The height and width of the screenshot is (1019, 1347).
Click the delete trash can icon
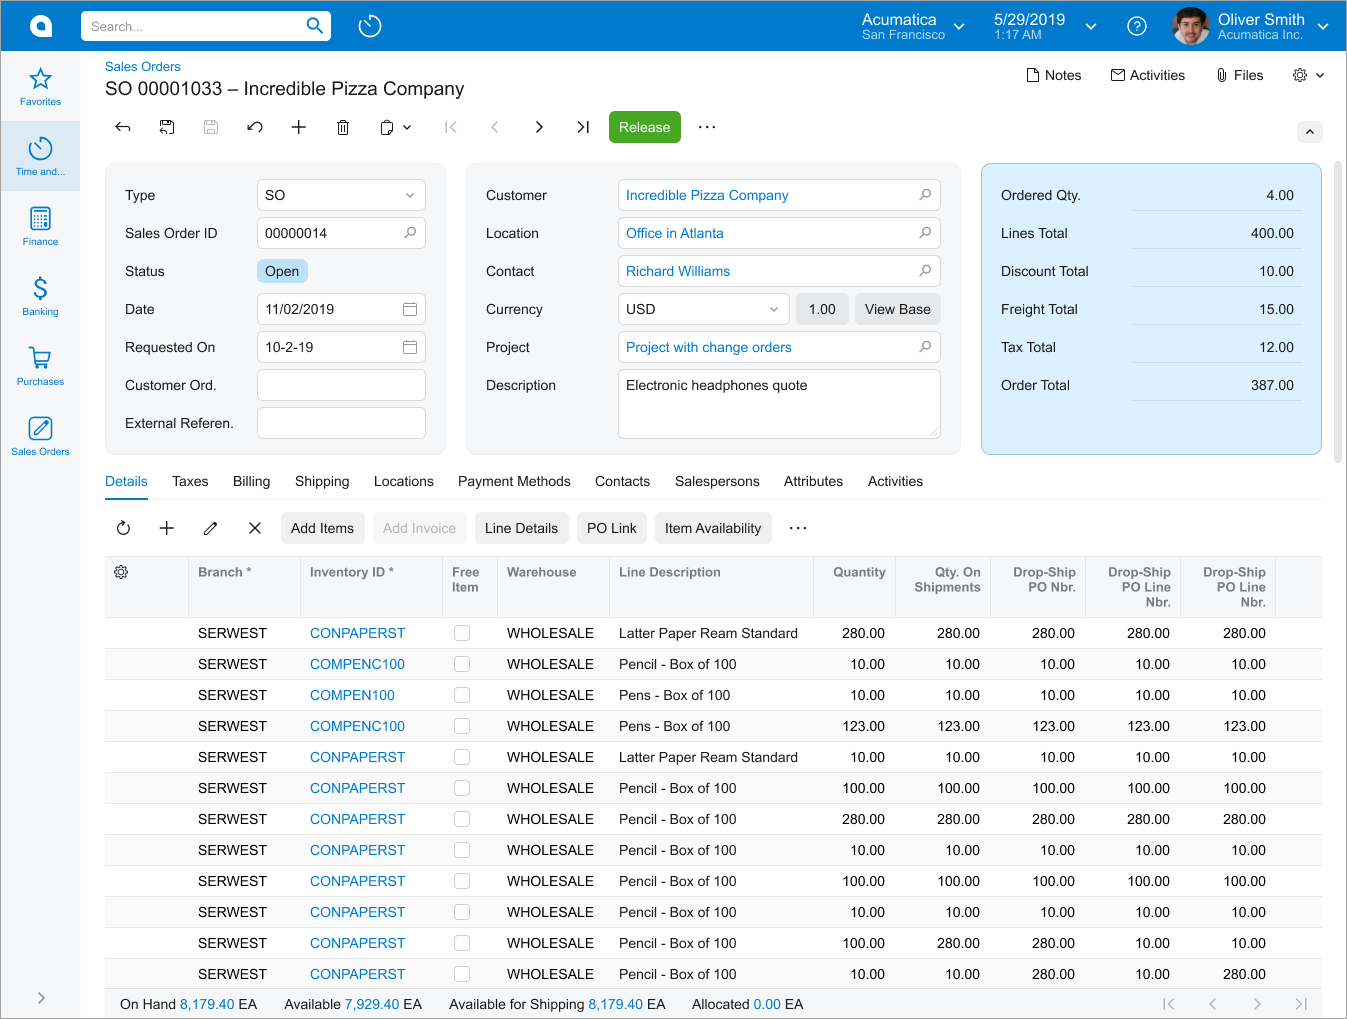343,127
